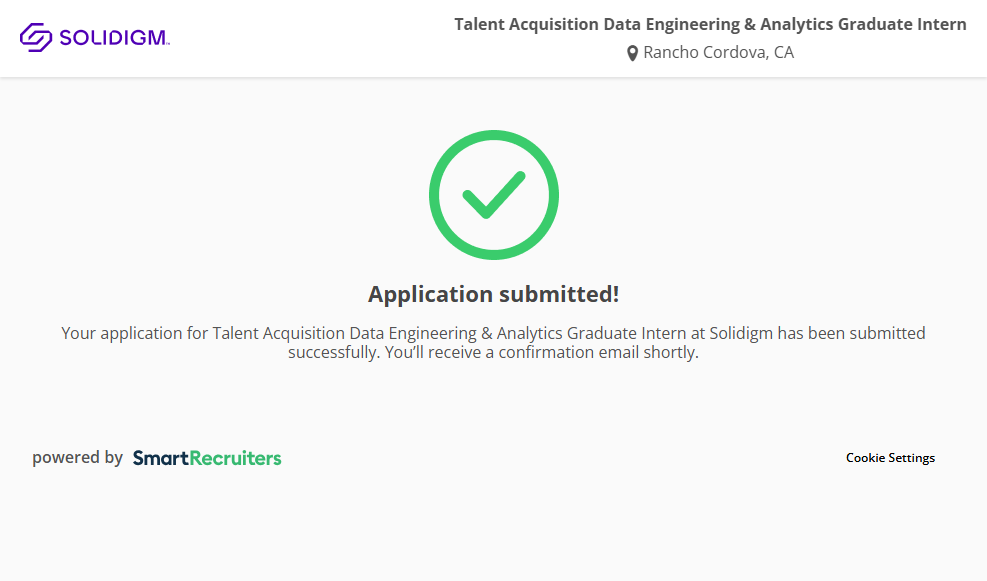
Task: Open the SmartRecruiters logo link
Action: (x=207, y=458)
